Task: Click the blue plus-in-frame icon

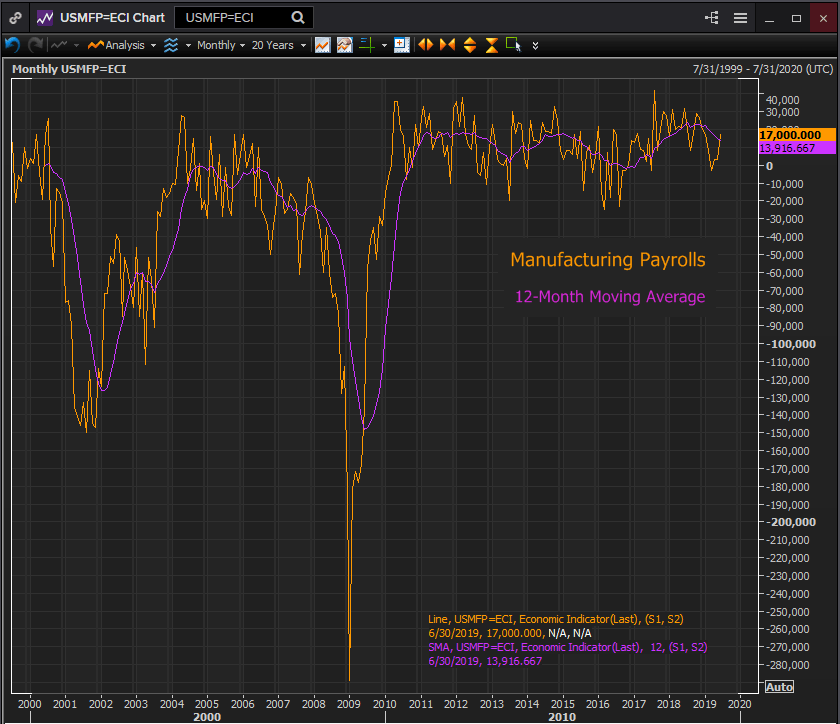Action: (401, 45)
